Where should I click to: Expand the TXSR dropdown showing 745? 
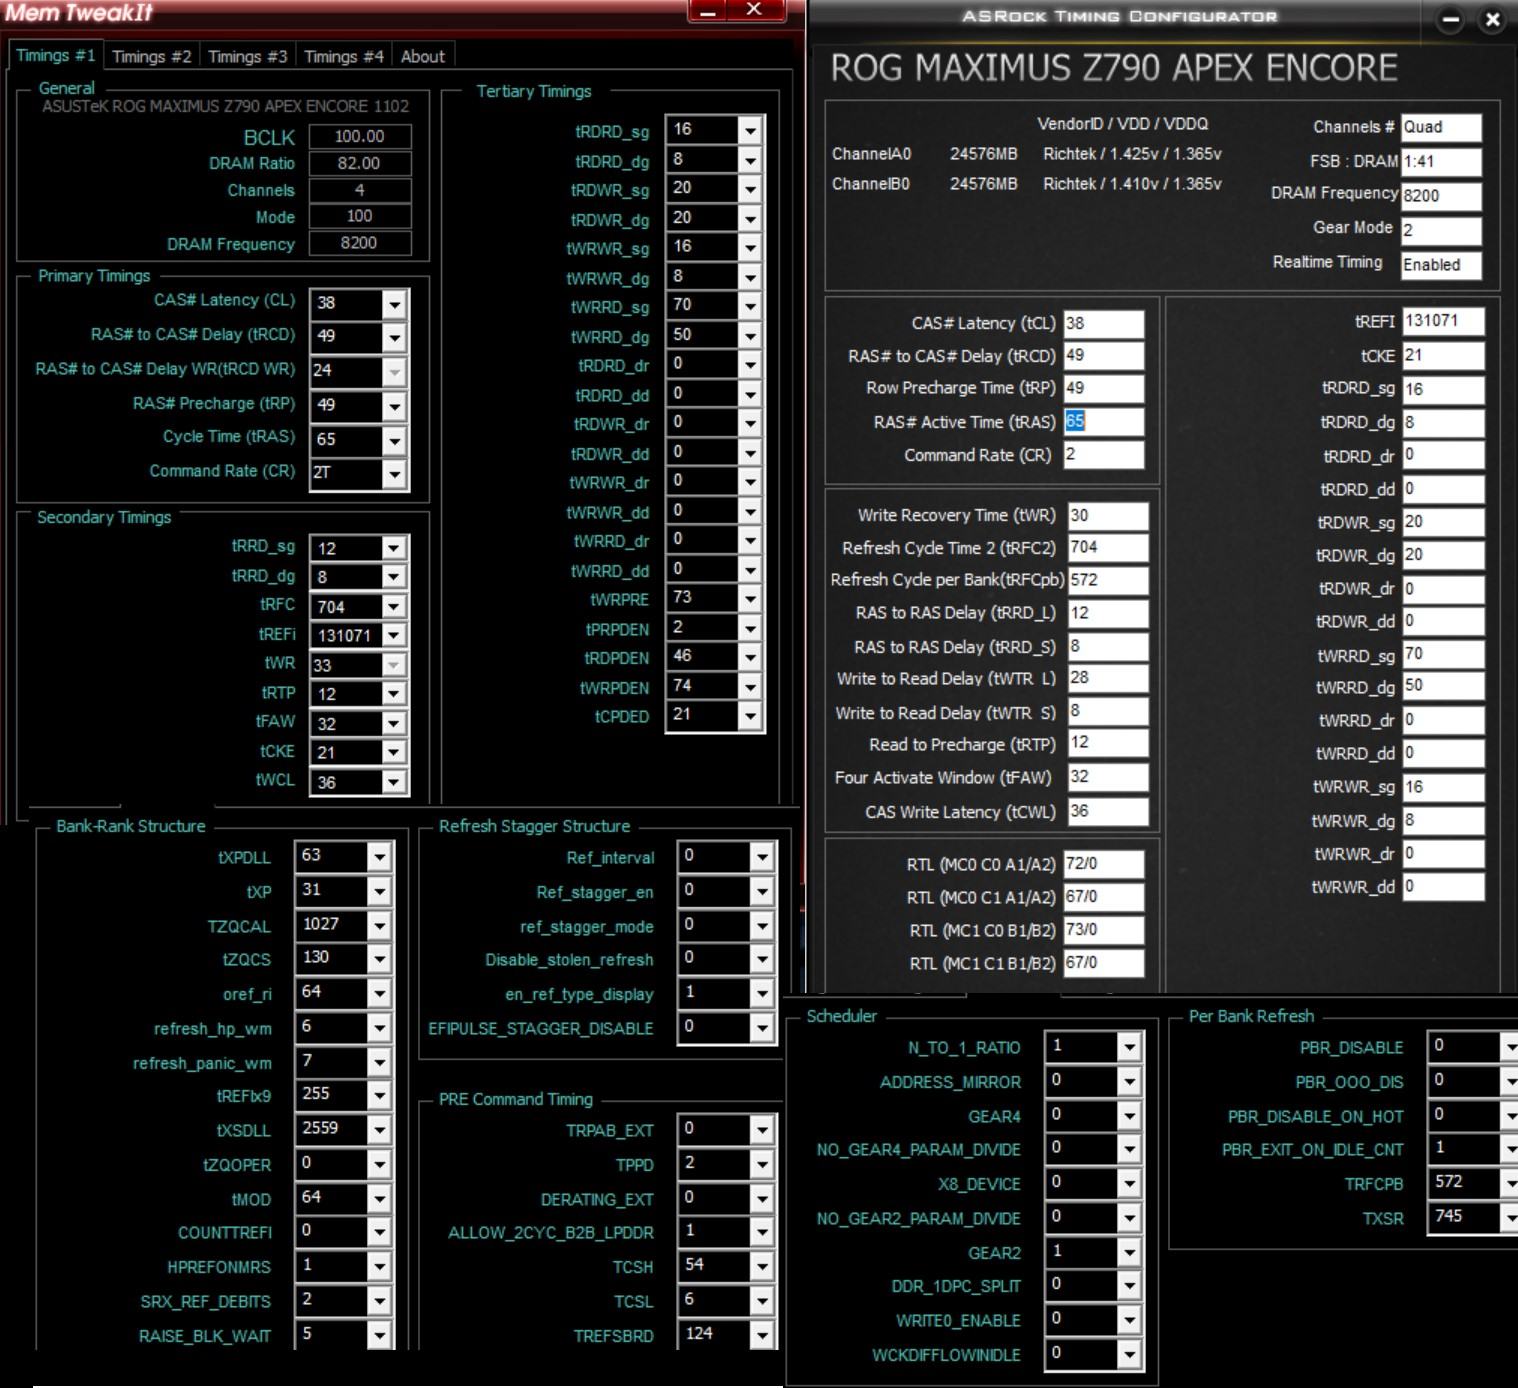coord(1510,1217)
